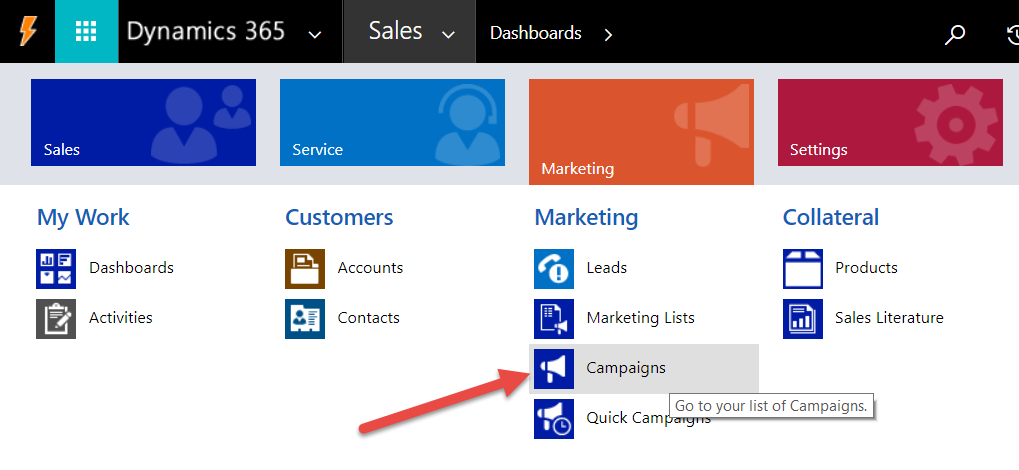The width and height of the screenshot is (1019, 470).
Task: Click the Activities clipboard icon
Action: (x=56, y=318)
